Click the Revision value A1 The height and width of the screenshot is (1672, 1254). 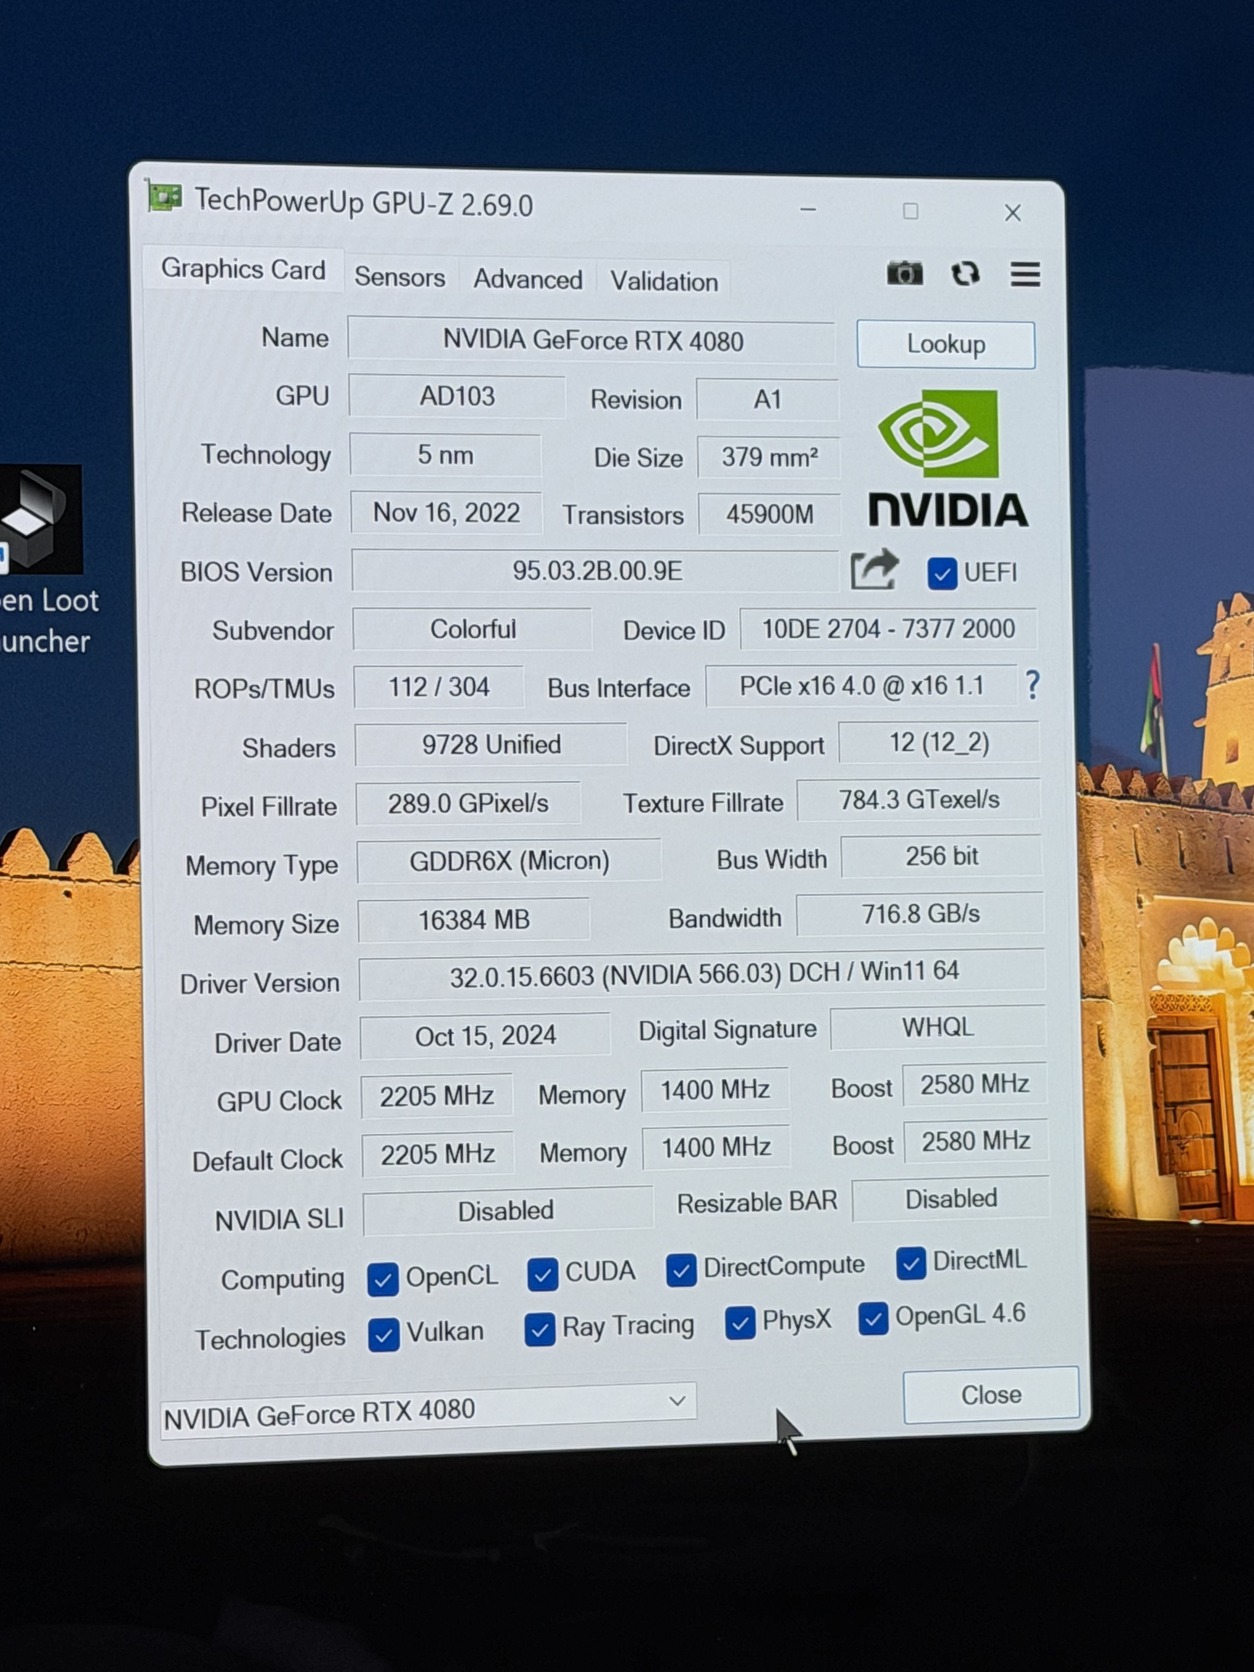click(767, 400)
